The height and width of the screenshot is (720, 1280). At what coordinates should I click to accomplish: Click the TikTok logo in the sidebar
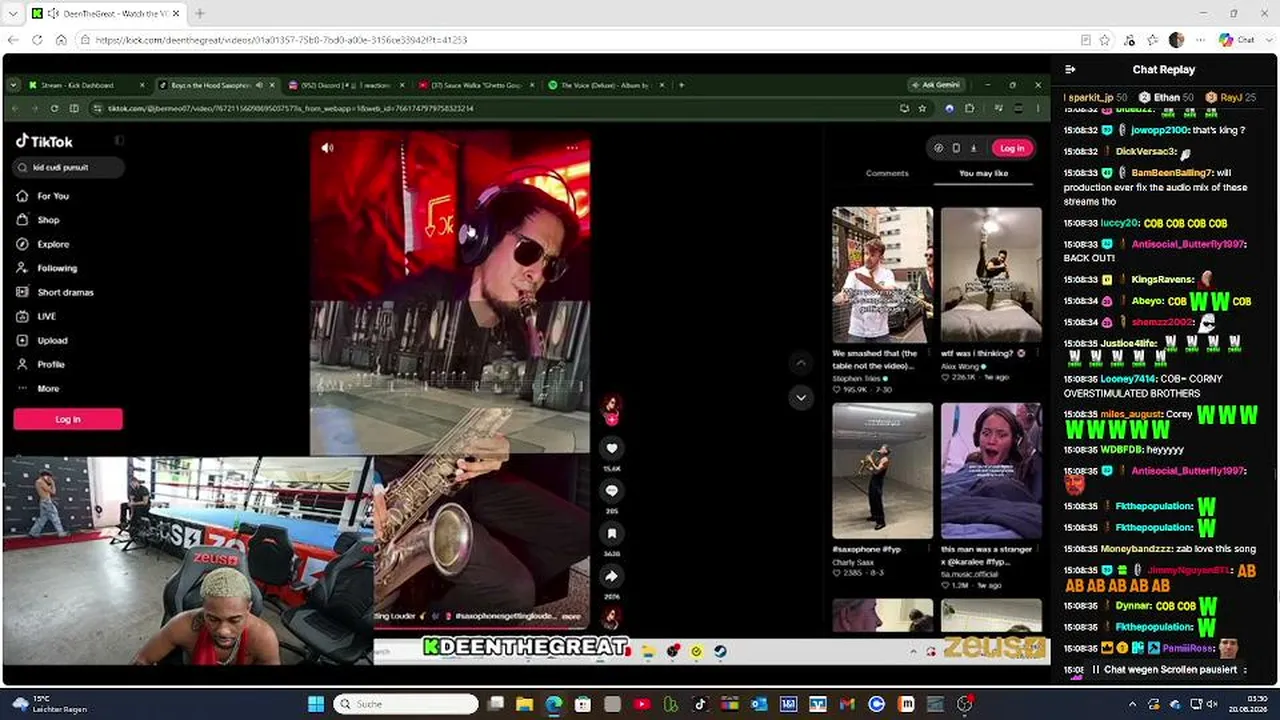(x=44, y=142)
